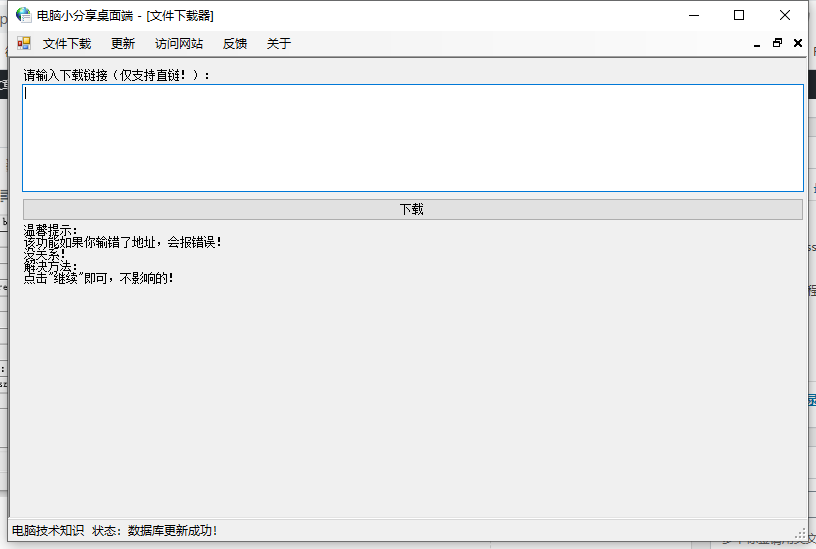
Task: Close the inner 文件下载器 child window
Action: click(x=797, y=43)
